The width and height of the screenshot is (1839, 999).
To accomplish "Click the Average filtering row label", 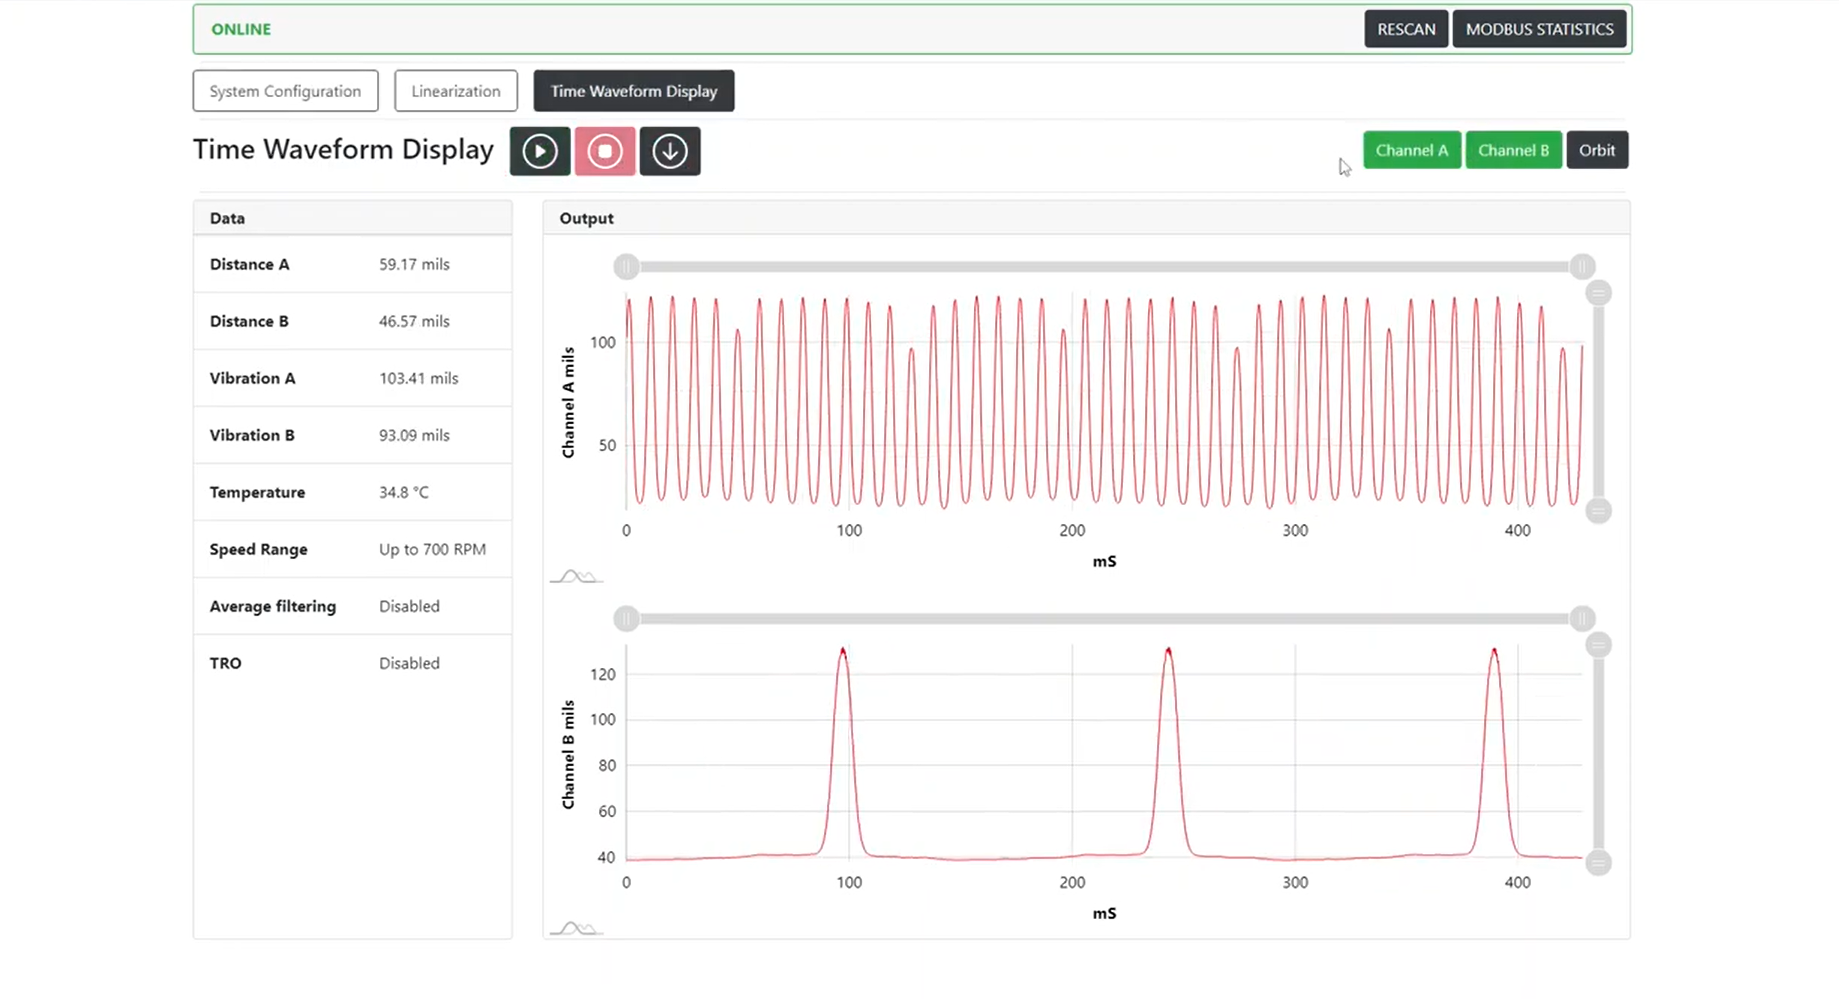I will [x=272, y=606].
